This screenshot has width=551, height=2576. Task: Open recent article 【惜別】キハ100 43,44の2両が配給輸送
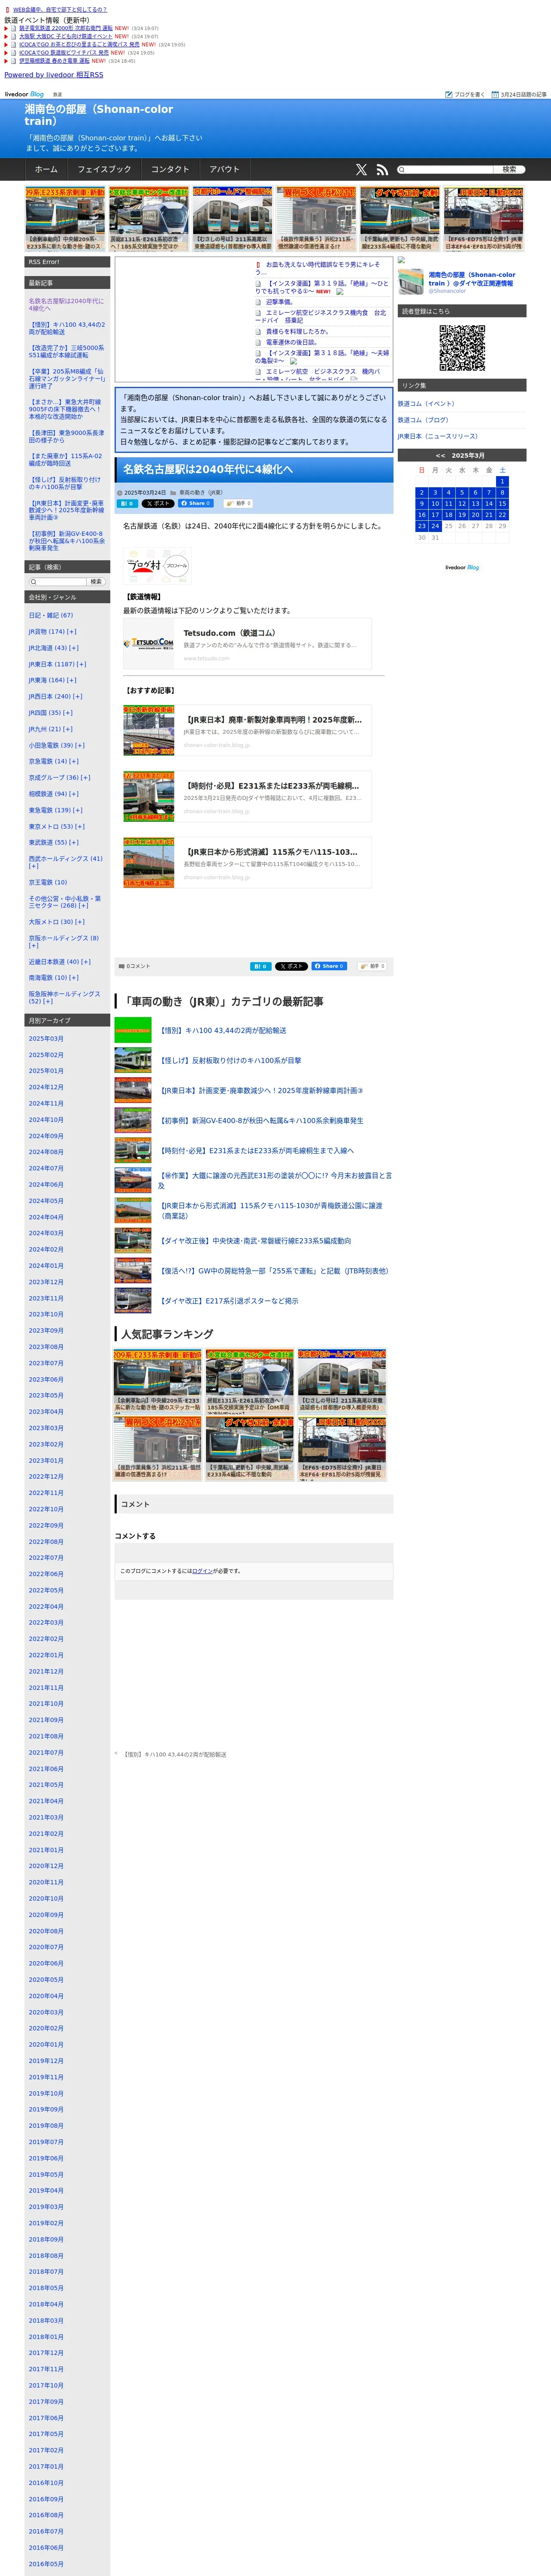point(67,329)
